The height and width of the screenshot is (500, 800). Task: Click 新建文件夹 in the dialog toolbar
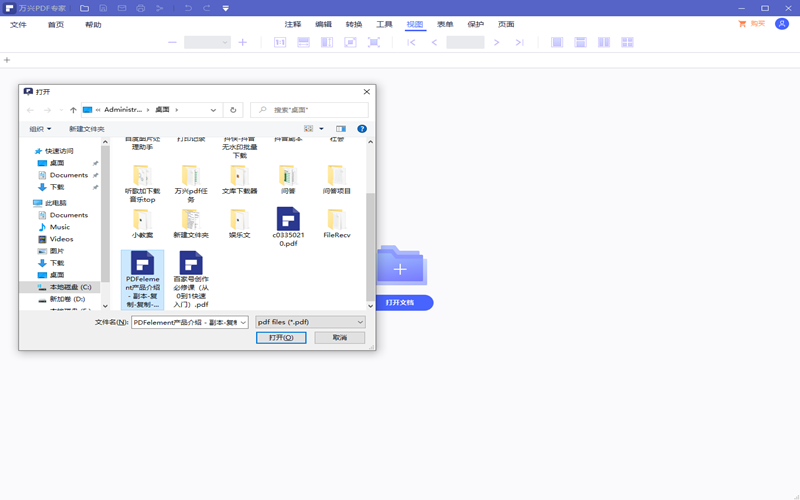pos(86,129)
